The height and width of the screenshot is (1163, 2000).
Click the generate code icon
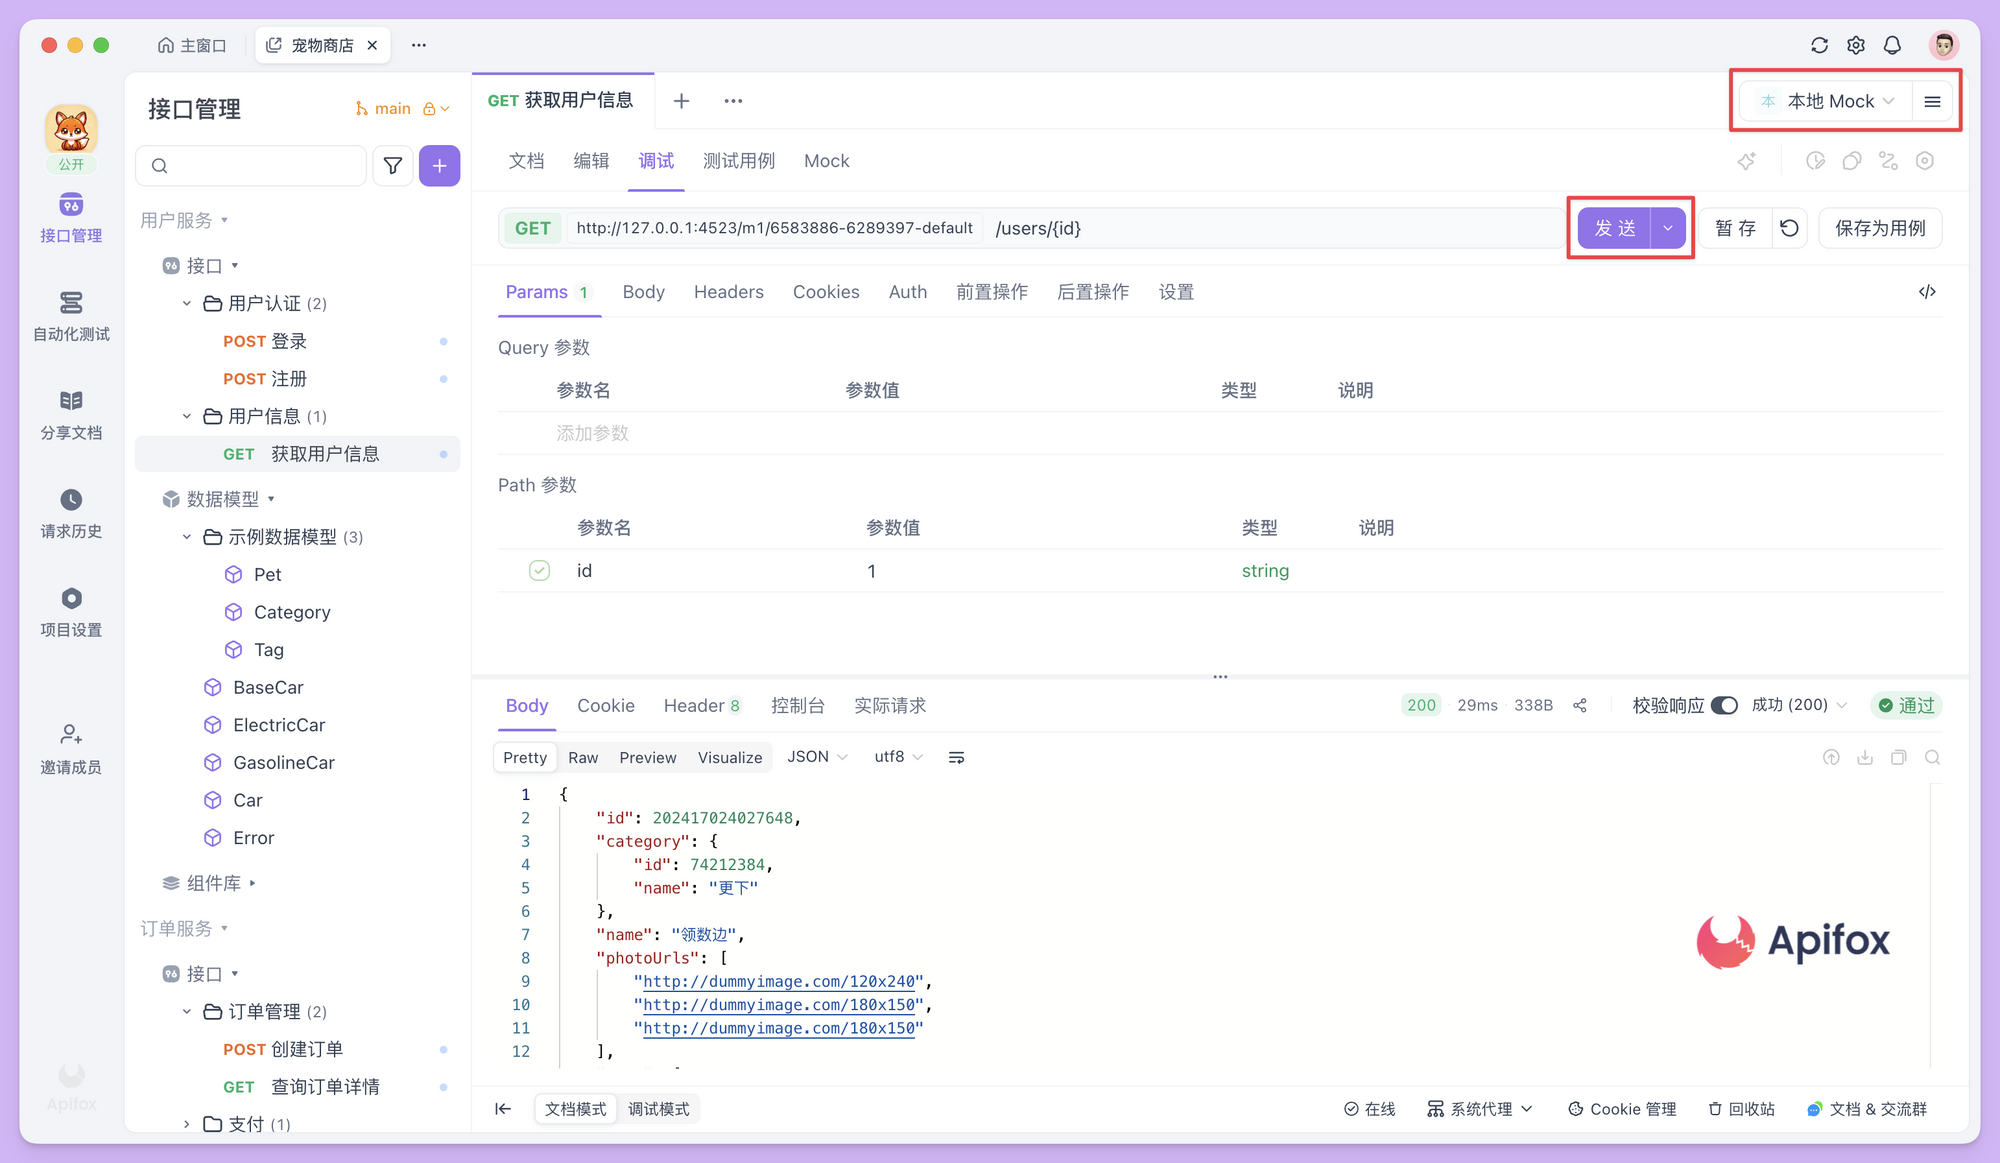tap(1927, 292)
